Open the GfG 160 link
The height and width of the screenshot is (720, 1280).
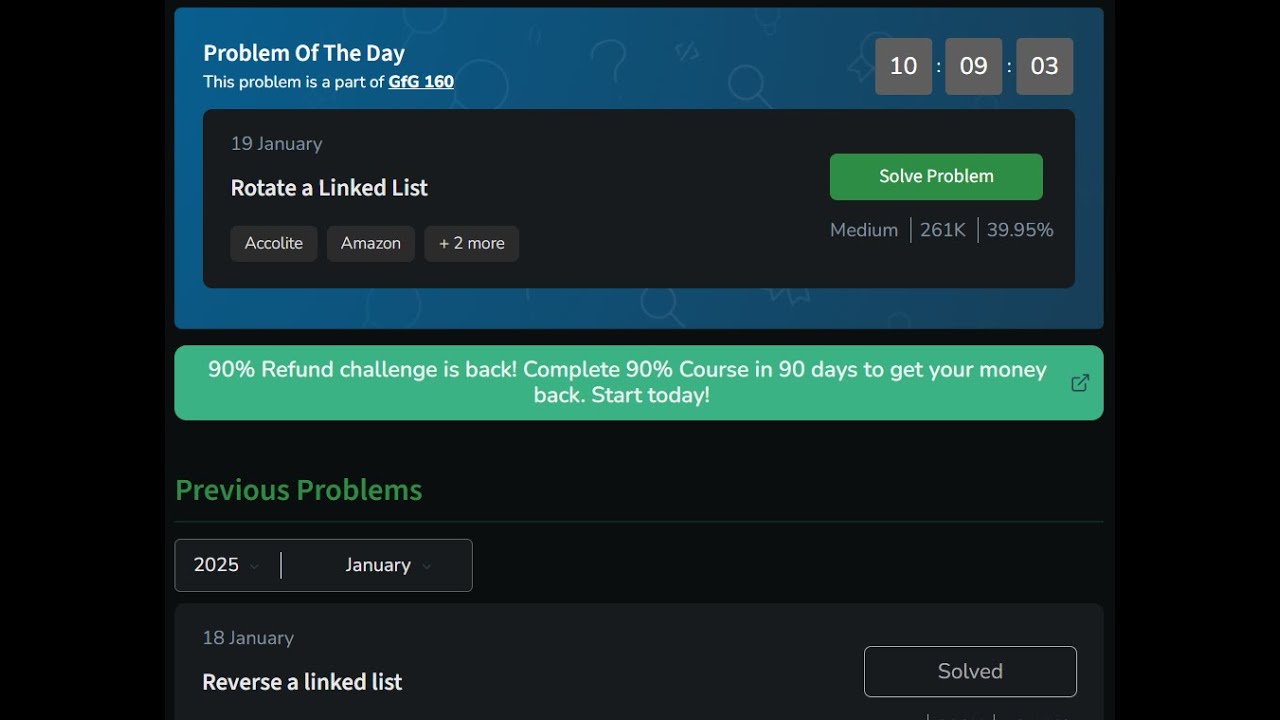click(x=421, y=82)
